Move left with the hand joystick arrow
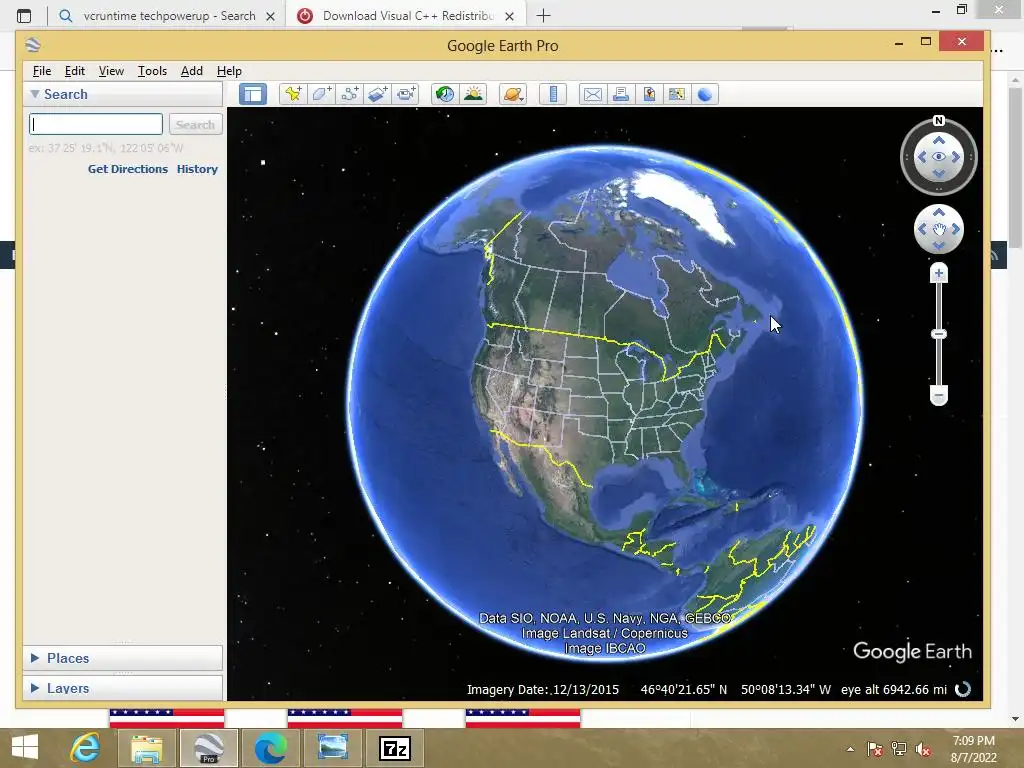 click(921, 229)
